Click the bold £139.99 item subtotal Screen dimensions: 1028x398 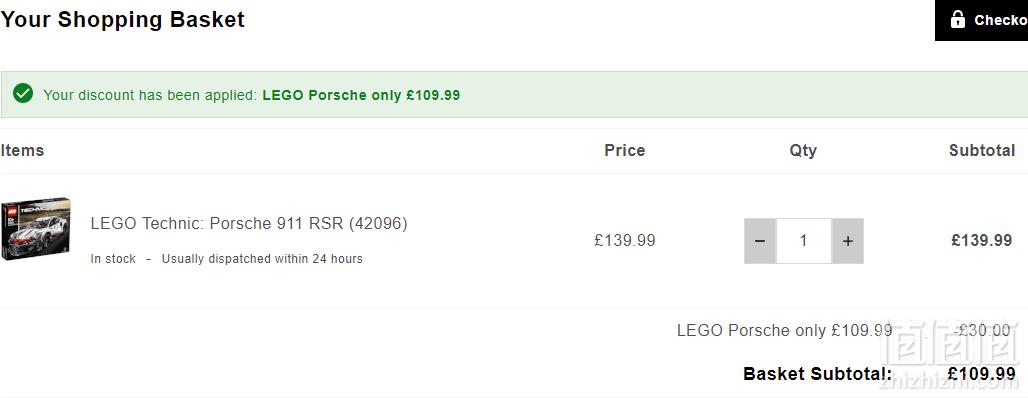coord(982,240)
